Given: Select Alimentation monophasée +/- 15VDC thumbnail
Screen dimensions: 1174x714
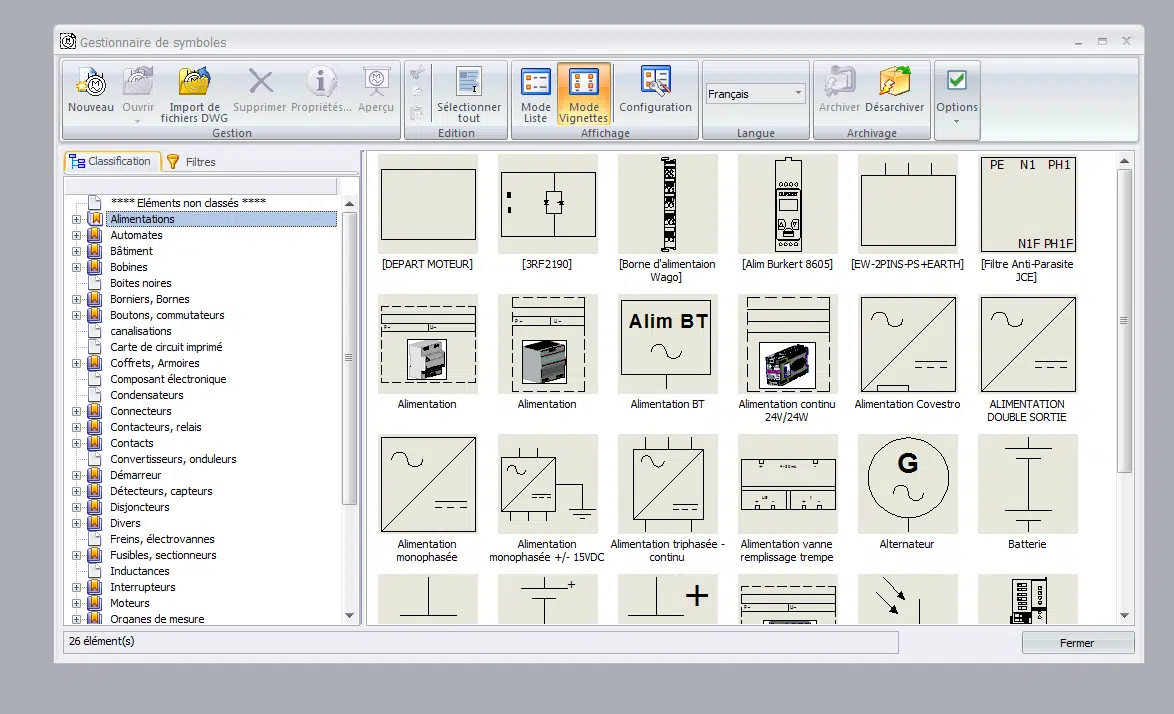Looking at the screenshot, I should coord(547,484).
